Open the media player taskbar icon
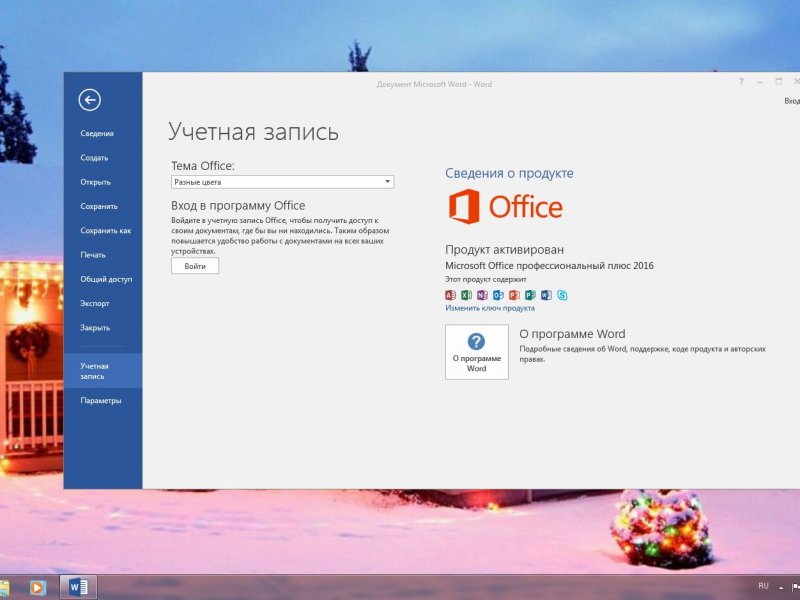 tap(37, 588)
